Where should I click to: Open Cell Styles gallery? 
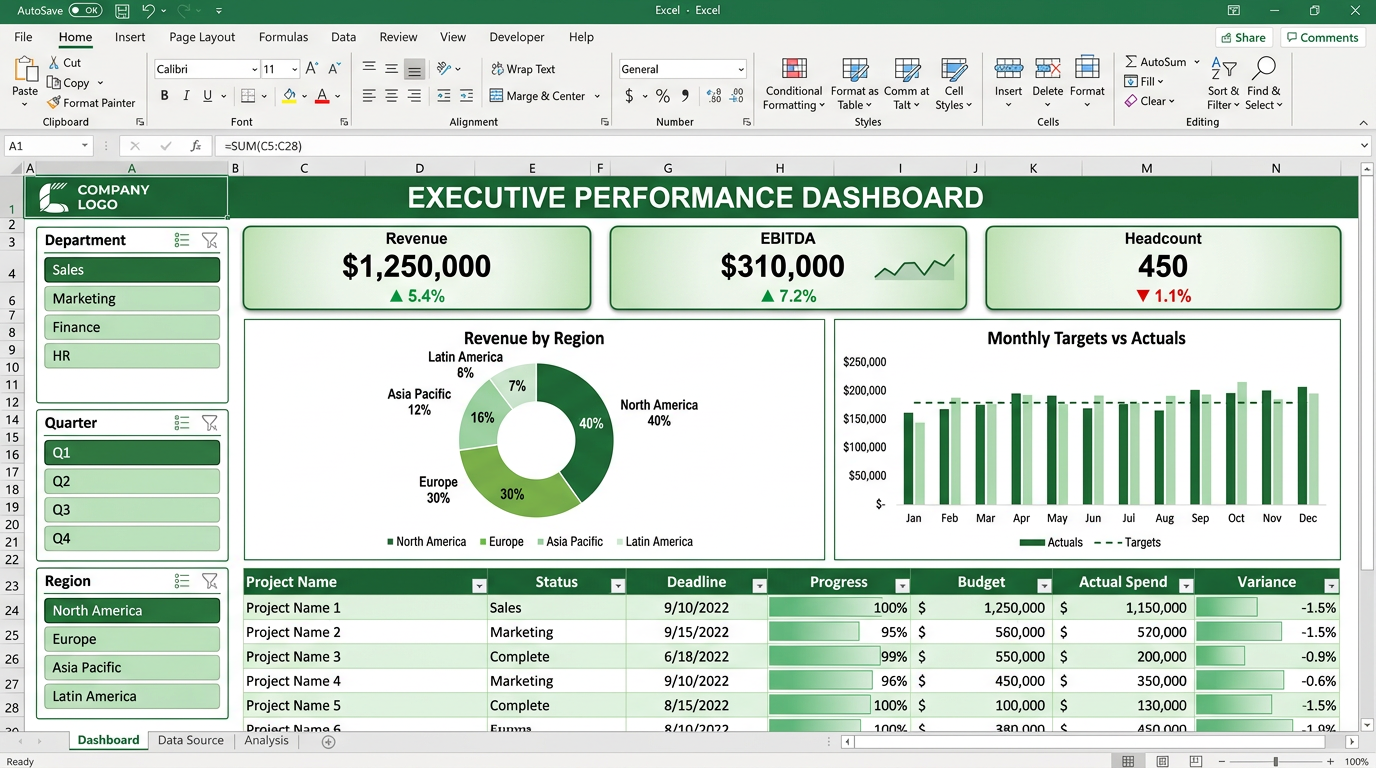pos(954,83)
